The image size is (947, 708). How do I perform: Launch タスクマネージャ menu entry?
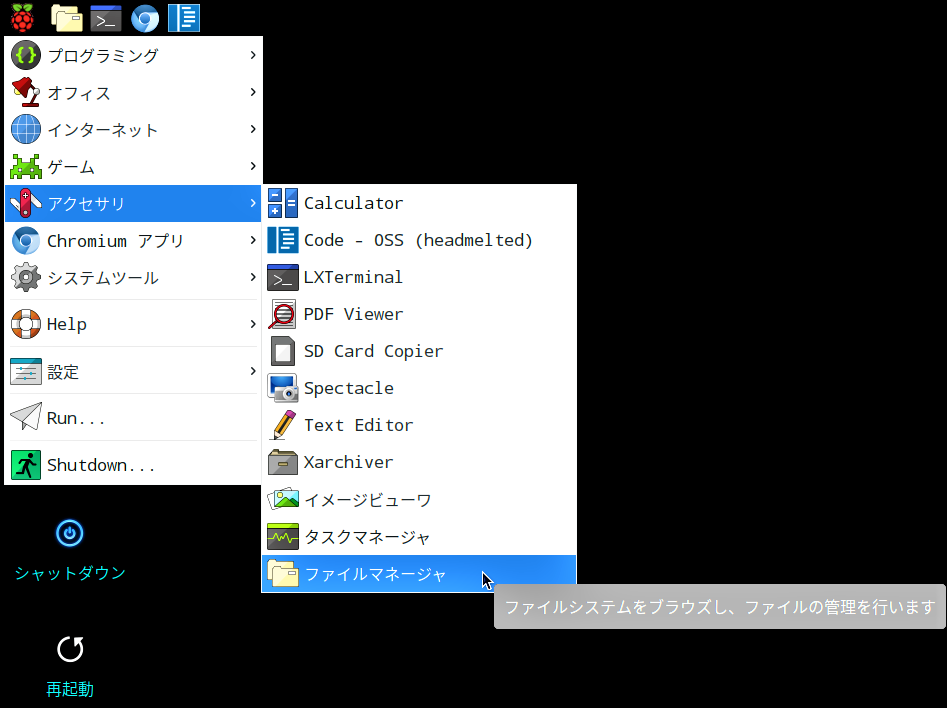[x=419, y=536]
